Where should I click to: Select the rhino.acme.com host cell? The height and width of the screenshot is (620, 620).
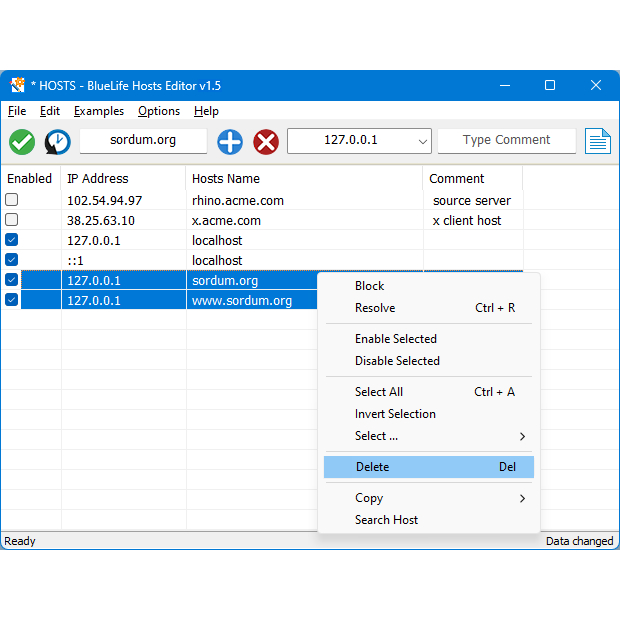pos(304,200)
